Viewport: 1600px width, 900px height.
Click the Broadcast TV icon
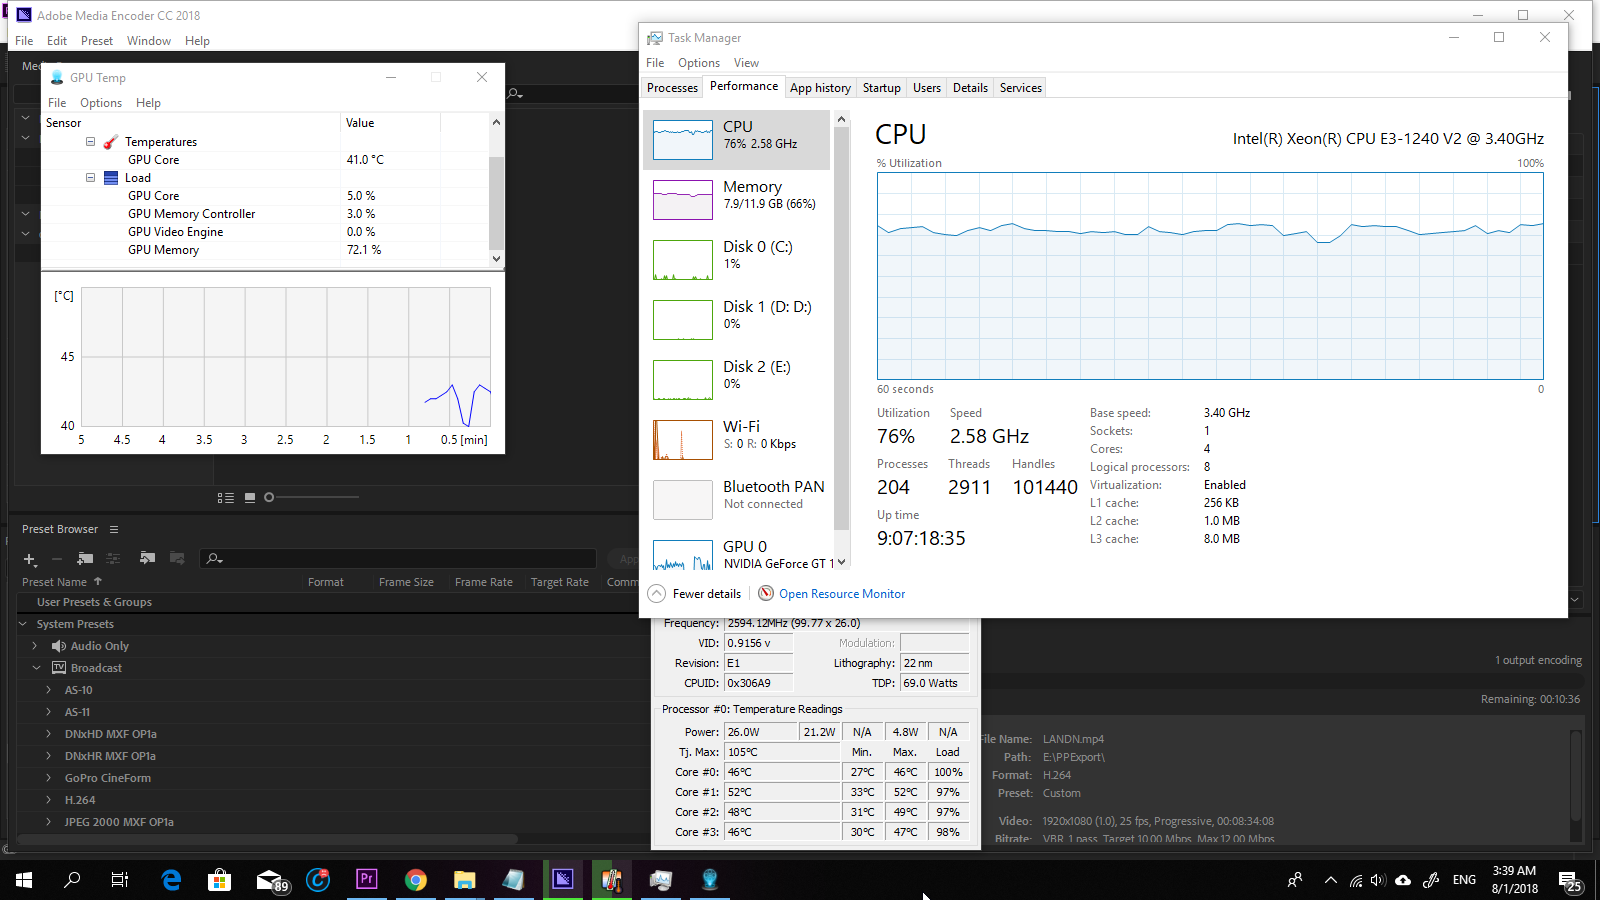tap(59, 668)
